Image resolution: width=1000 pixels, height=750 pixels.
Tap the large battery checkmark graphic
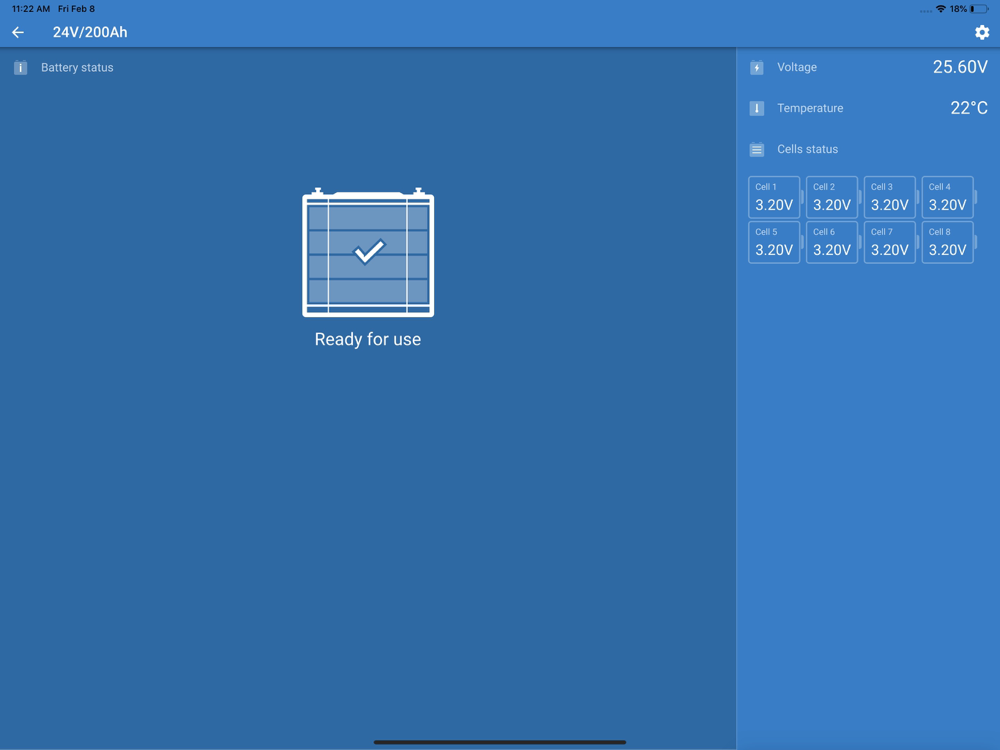[x=368, y=253]
